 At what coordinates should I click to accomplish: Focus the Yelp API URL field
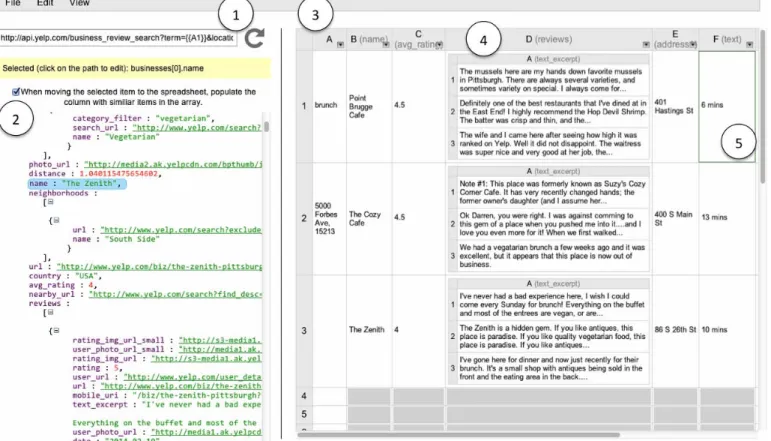[118, 38]
